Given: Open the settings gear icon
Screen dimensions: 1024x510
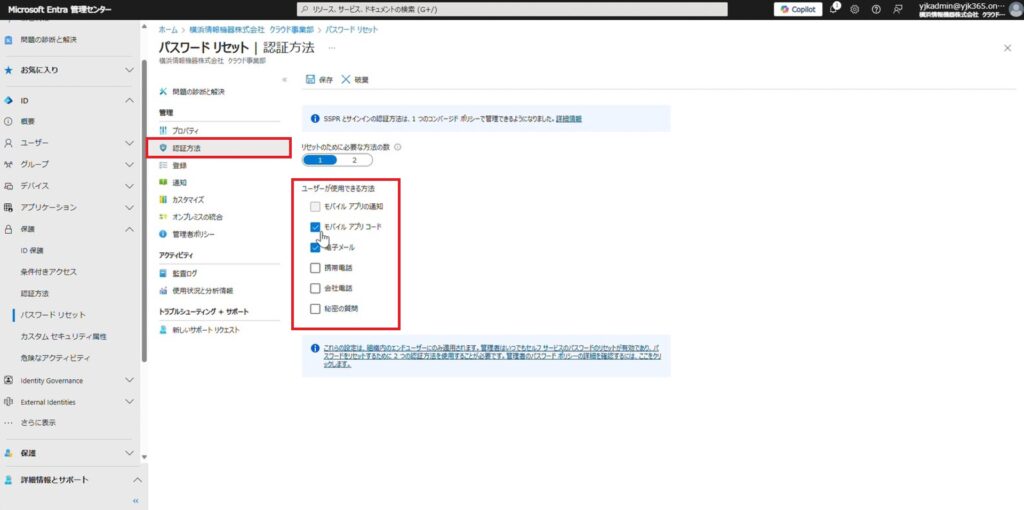Looking at the screenshot, I should (x=854, y=9).
